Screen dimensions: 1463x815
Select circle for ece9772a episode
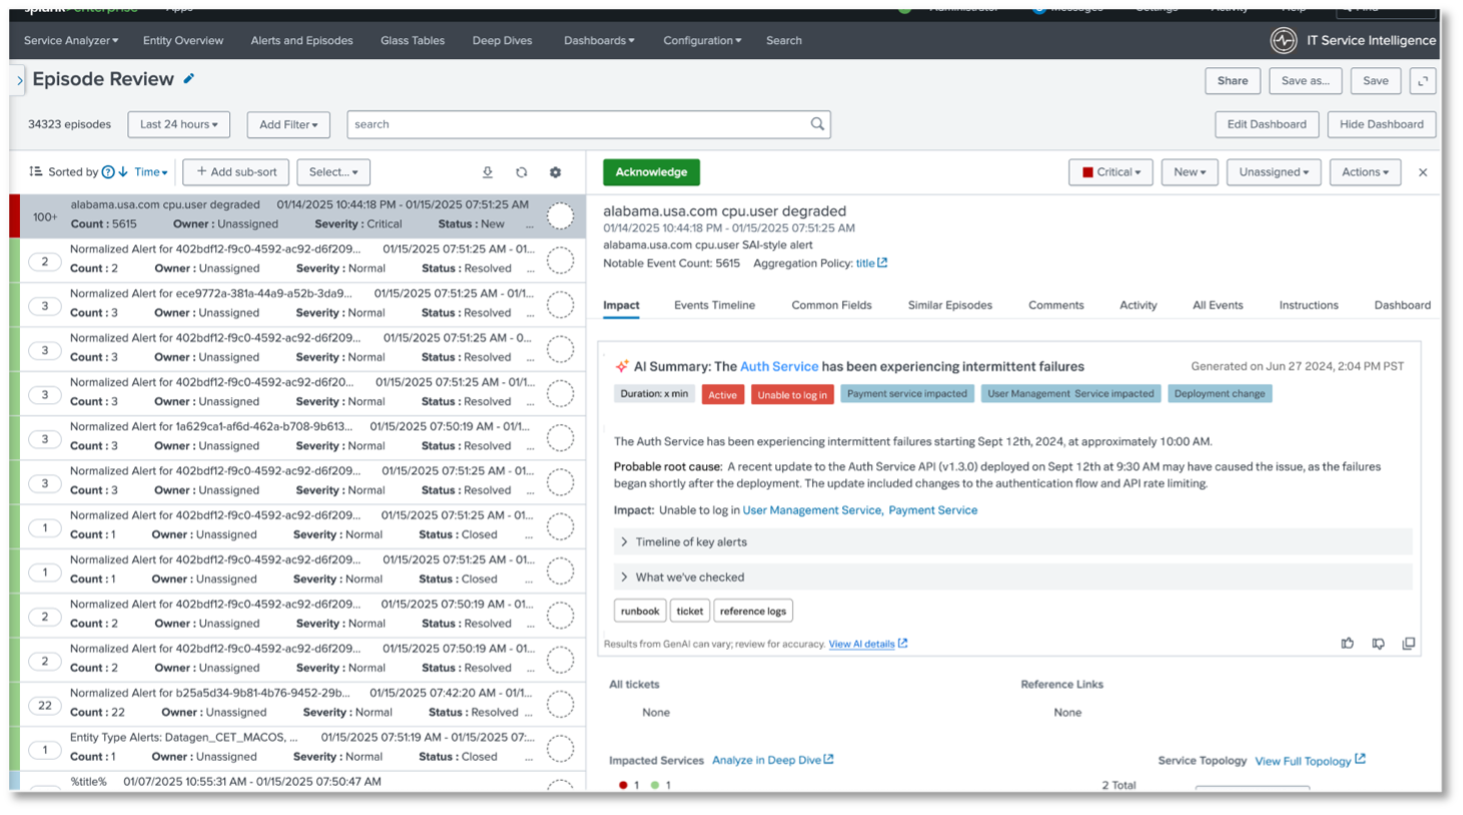(560, 304)
